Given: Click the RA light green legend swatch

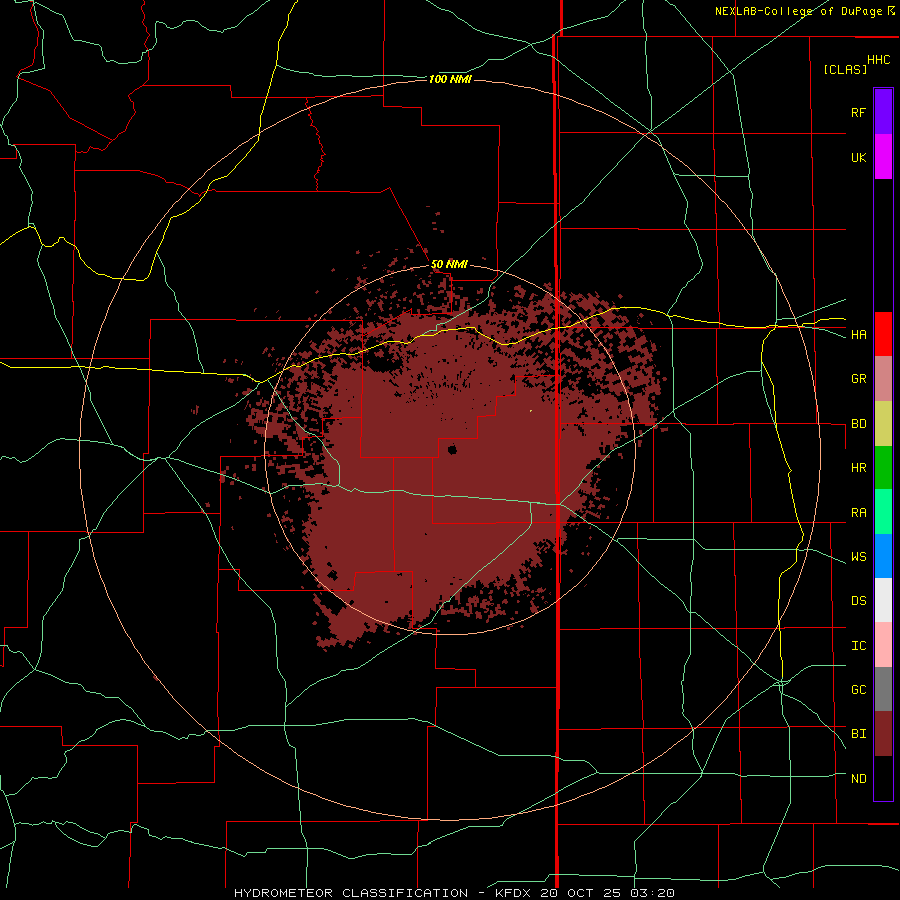Looking at the screenshot, I should coord(883,512).
